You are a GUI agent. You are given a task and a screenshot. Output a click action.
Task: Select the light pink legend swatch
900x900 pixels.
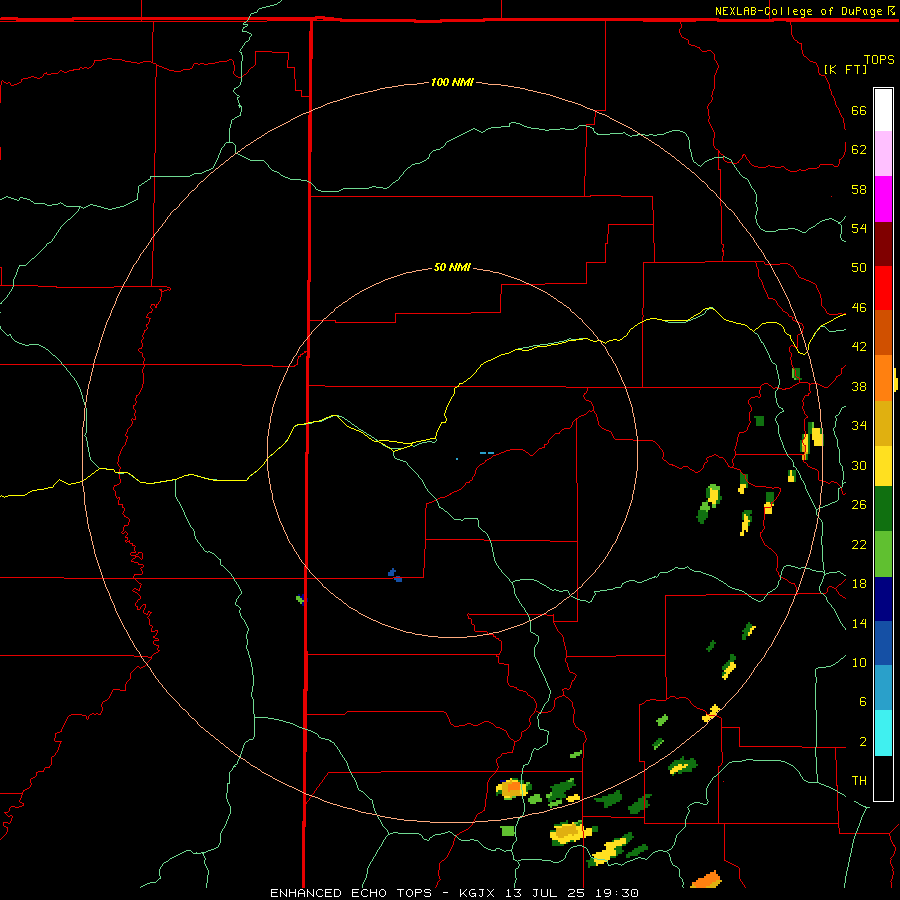click(883, 154)
